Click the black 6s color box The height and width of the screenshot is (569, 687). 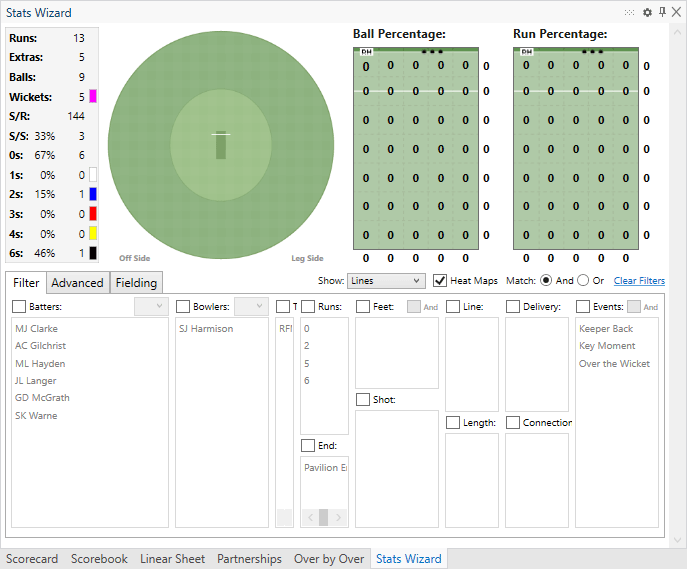click(x=93, y=253)
